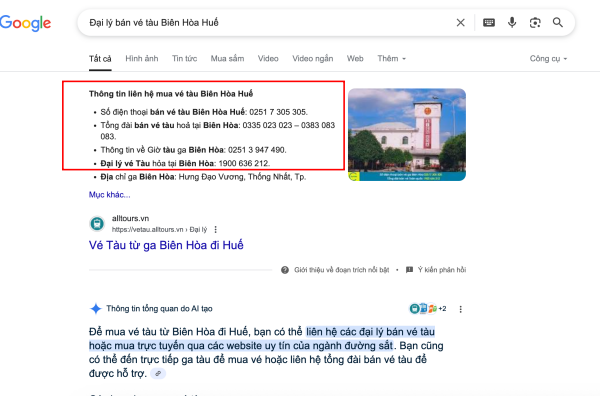
Task: Click text Thông tin tổng quan do AI tạo
Action: click(x=159, y=309)
